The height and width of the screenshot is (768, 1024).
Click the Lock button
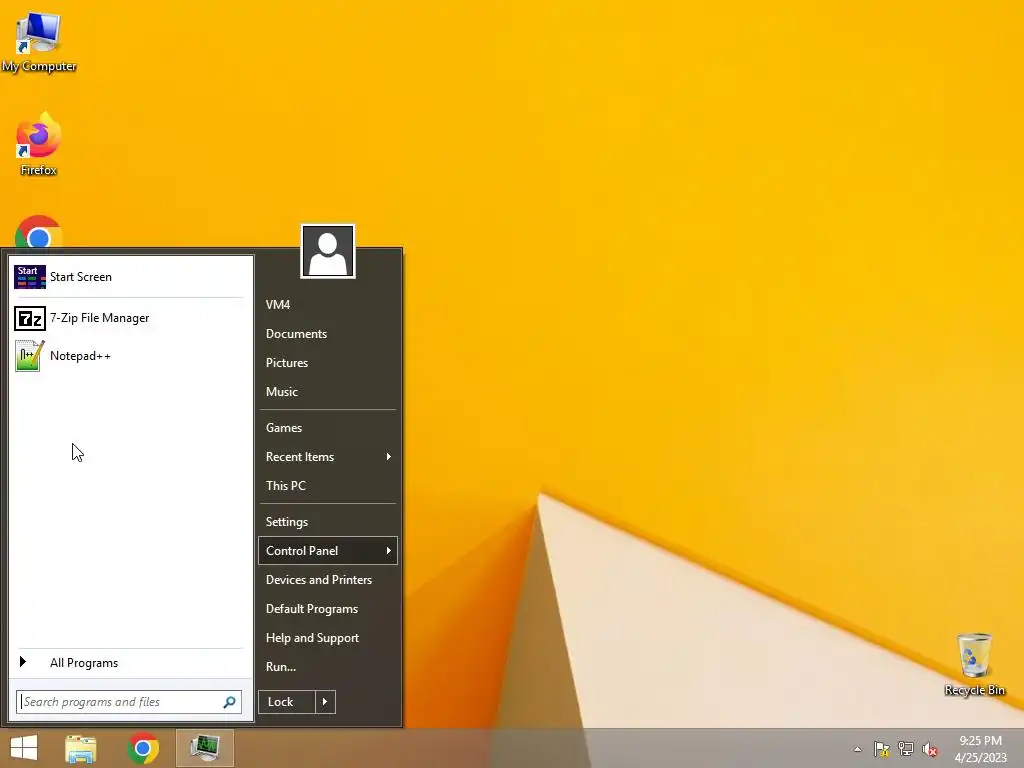click(287, 702)
